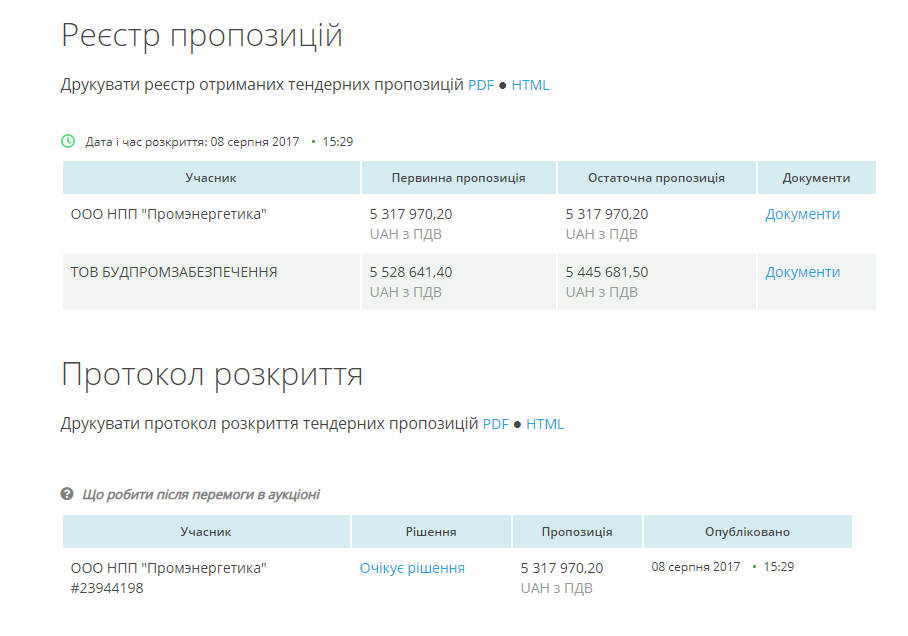Image resolution: width=908 pixels, height=636 pixels.
Task: Click the Очікує рішення decision link
Action: point(412,568)
